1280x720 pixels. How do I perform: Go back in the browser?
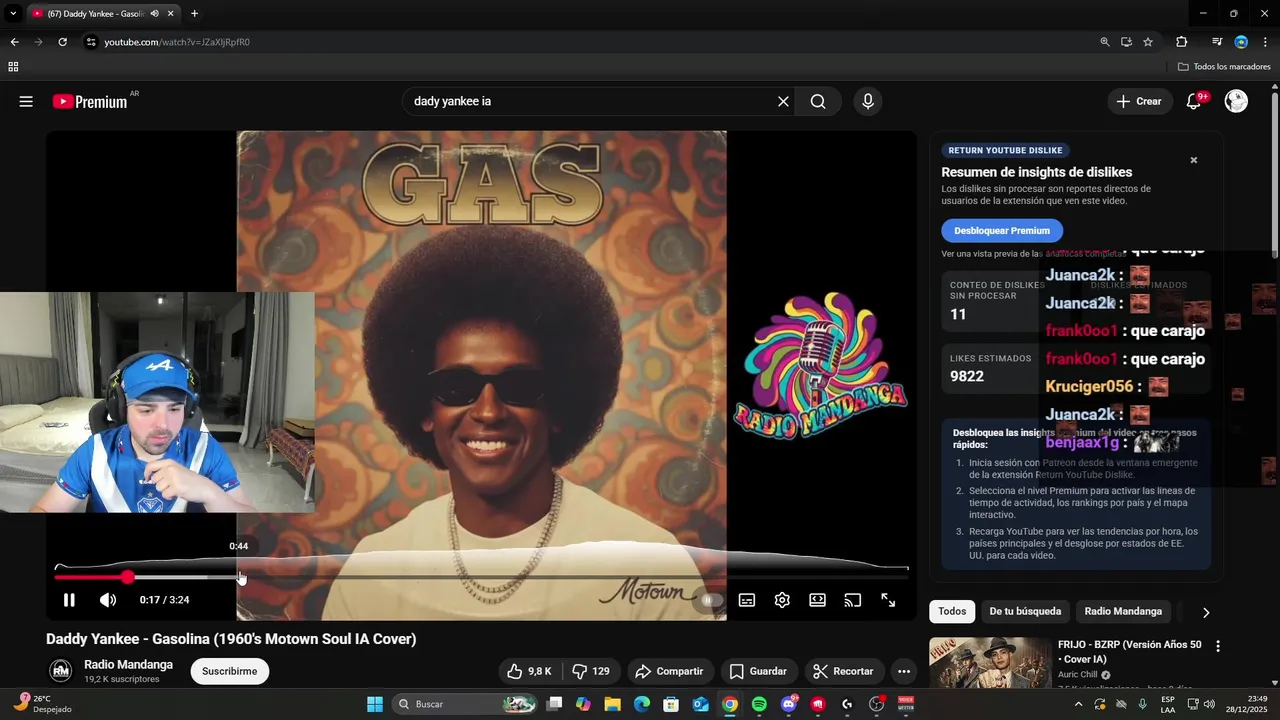[x=14, y=42]
